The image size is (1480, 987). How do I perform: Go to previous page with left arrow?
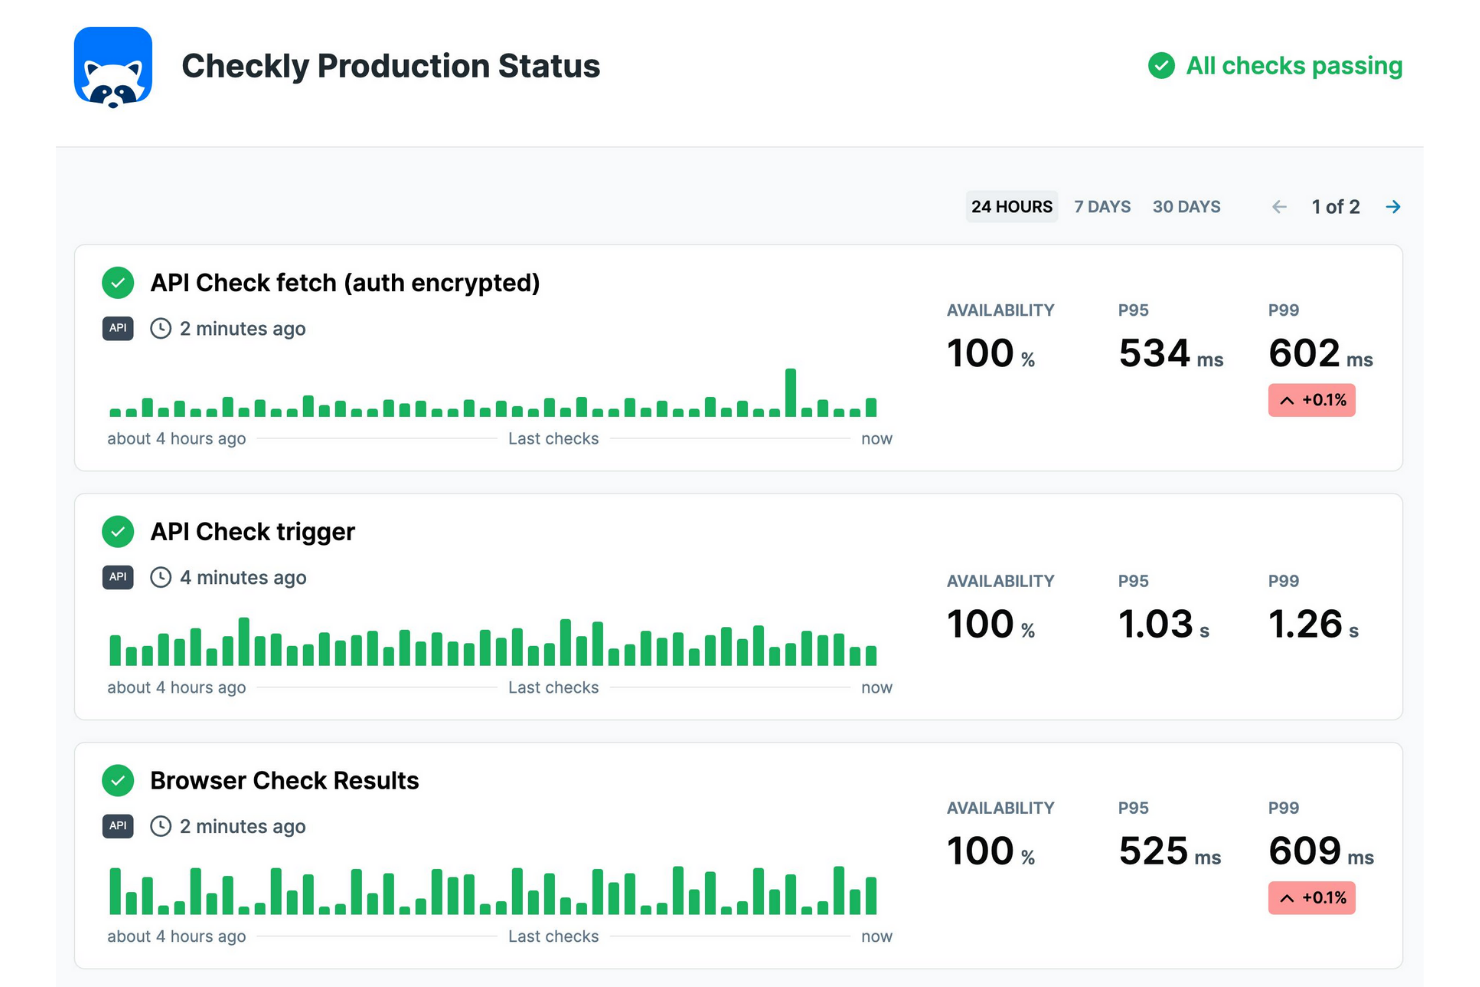pyautogui.click(x=1279, y=207)
